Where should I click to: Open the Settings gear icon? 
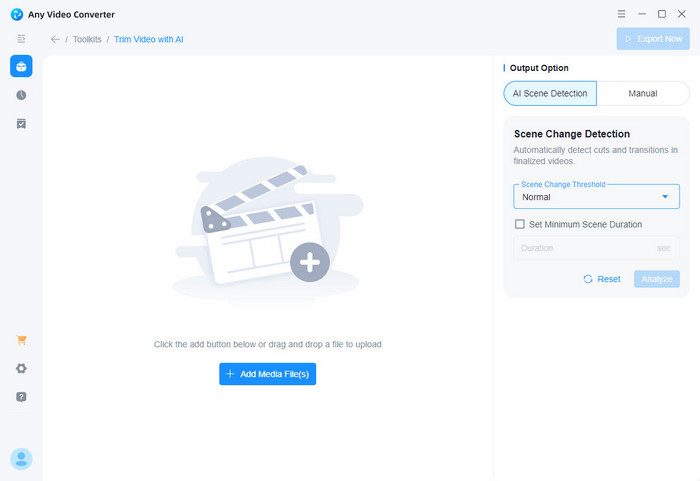[21, 368]
